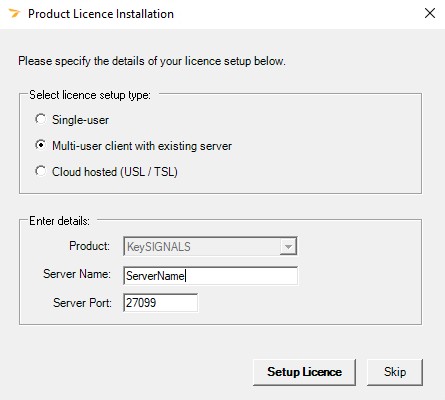
Task: Click the orange app icon in title bar
Action: click(x=14, y=14)
